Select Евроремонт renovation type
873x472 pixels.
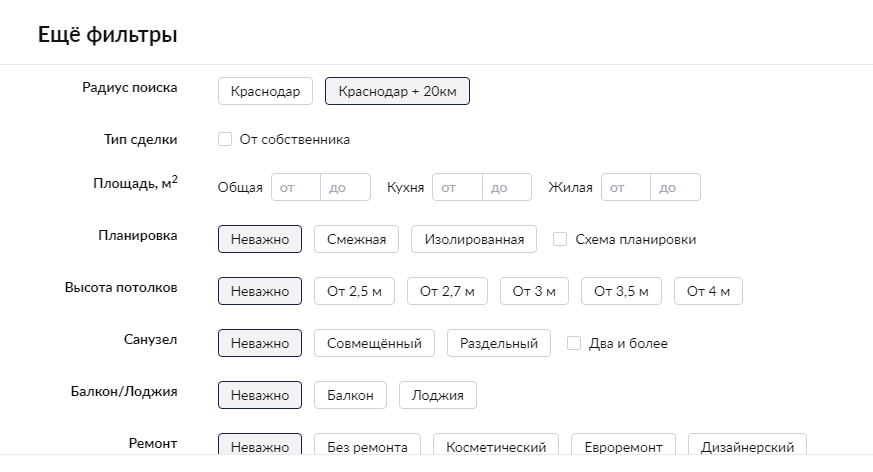pos(623,446)
